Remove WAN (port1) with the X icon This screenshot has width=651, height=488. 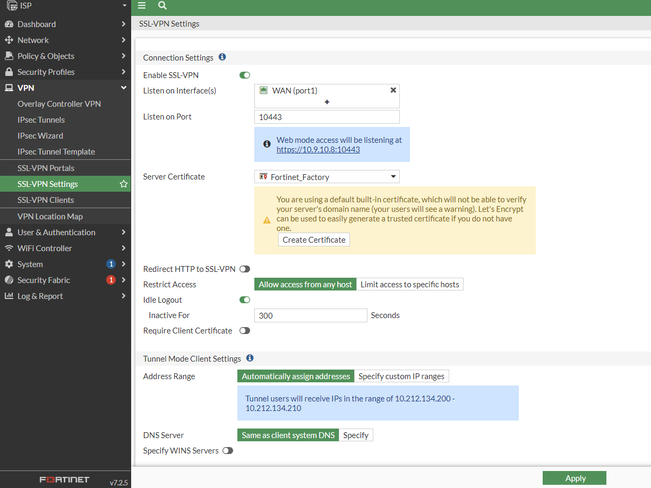click(x=393, y=90)
